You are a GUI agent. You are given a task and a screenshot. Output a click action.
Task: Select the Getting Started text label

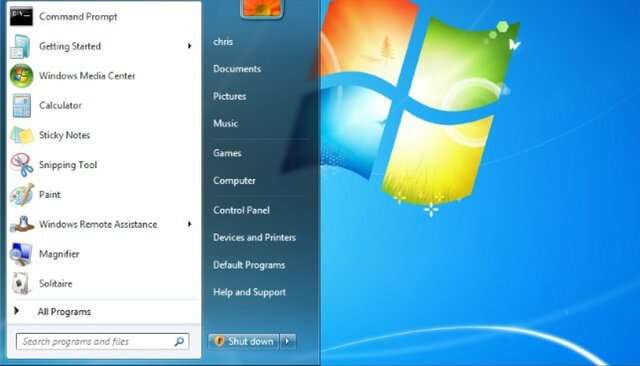tap(70, 47)
